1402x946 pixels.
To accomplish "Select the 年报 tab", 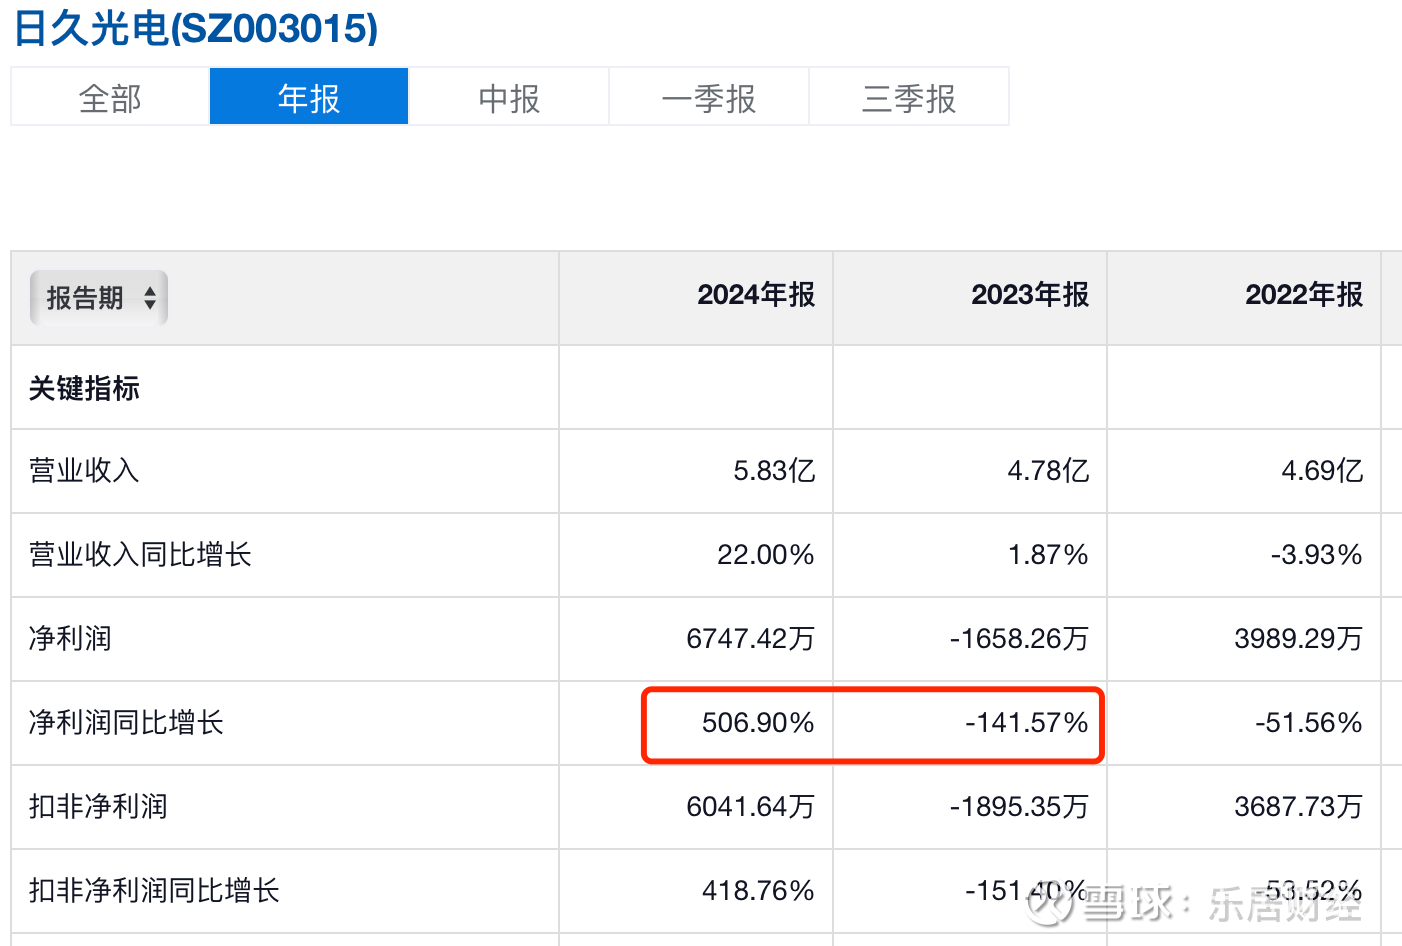I will [309, 98].
